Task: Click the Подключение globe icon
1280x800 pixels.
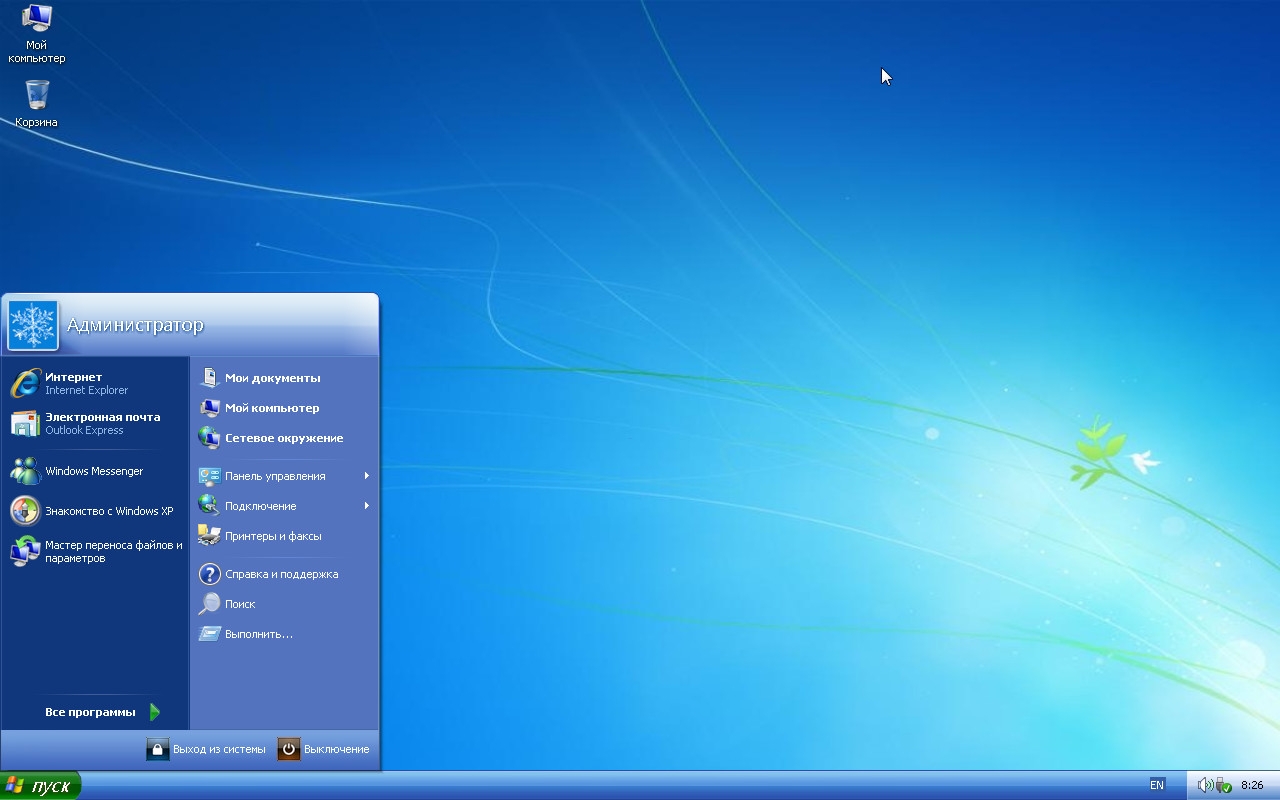Action: 209,506
